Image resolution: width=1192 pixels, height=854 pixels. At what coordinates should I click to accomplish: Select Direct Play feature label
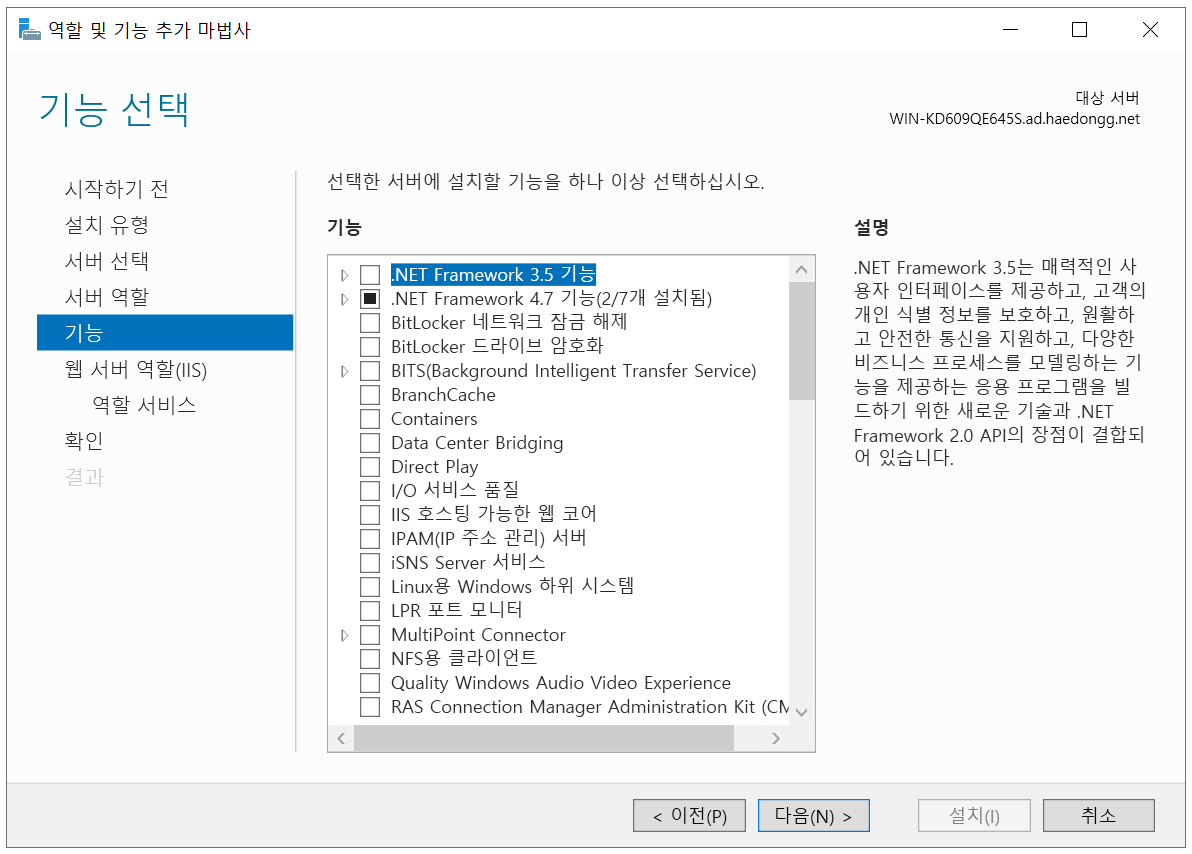tap(434, 467)
